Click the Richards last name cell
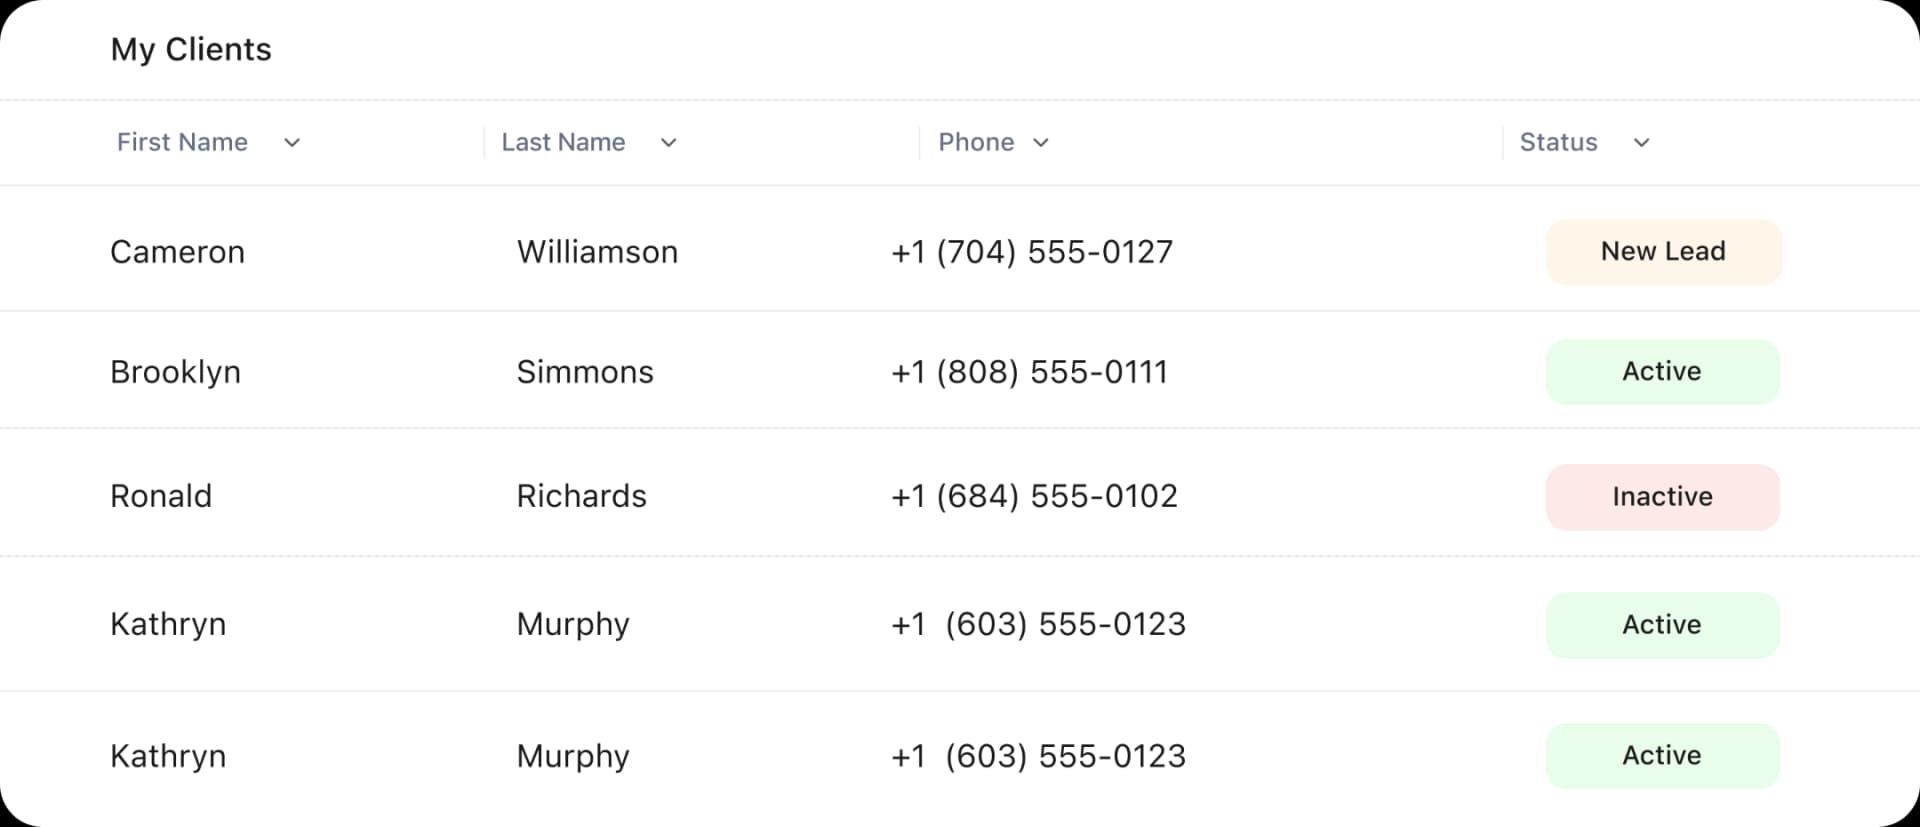 (581, 496)
